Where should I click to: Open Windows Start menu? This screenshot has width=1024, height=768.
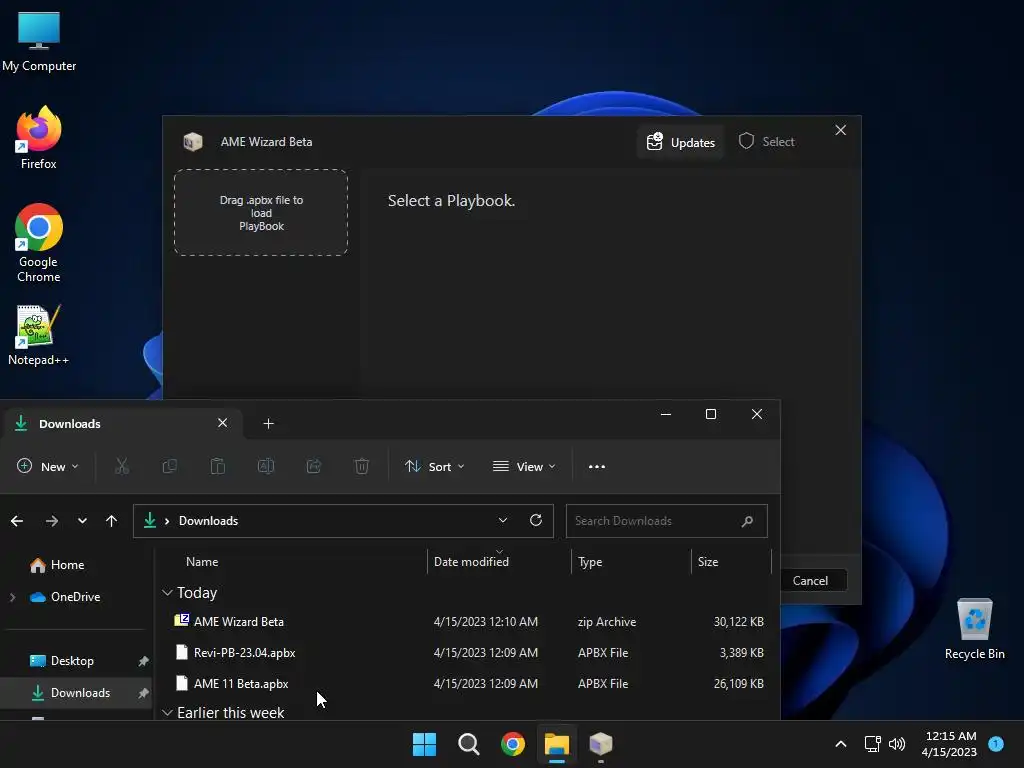(x=424, y=744)
